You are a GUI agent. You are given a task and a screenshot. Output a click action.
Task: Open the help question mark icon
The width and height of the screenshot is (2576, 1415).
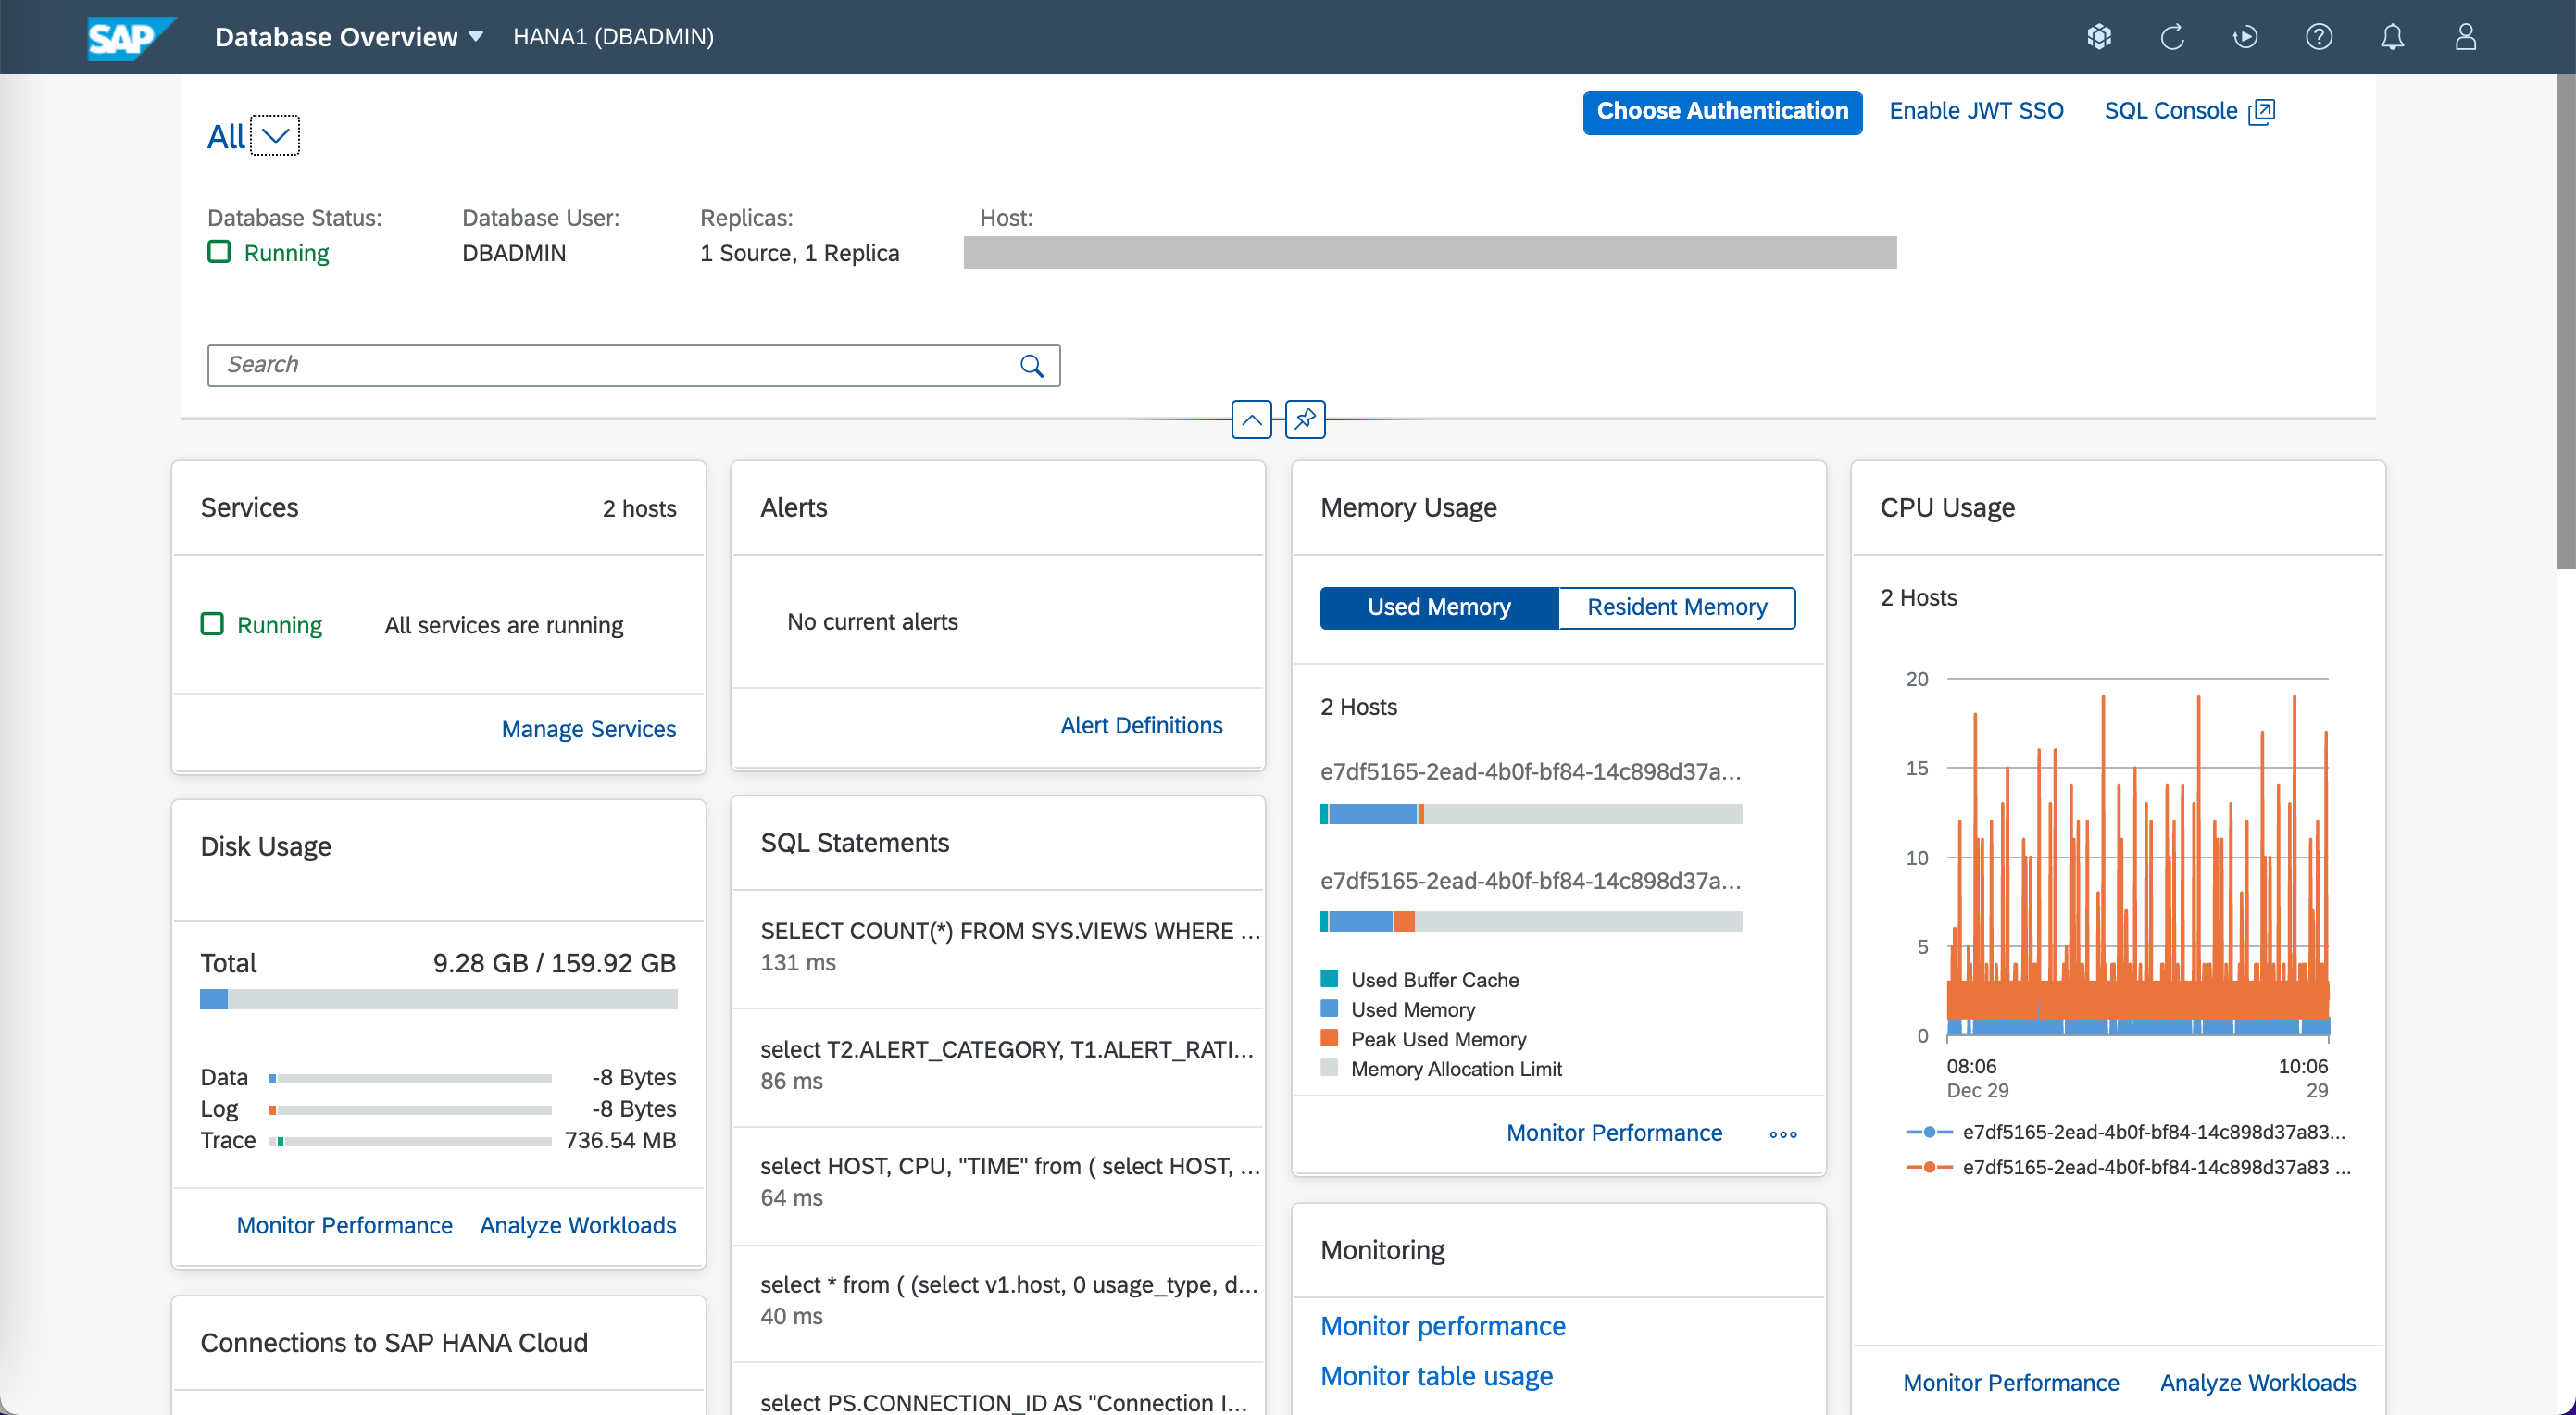pyautogui.click(x=2319, y=37)
